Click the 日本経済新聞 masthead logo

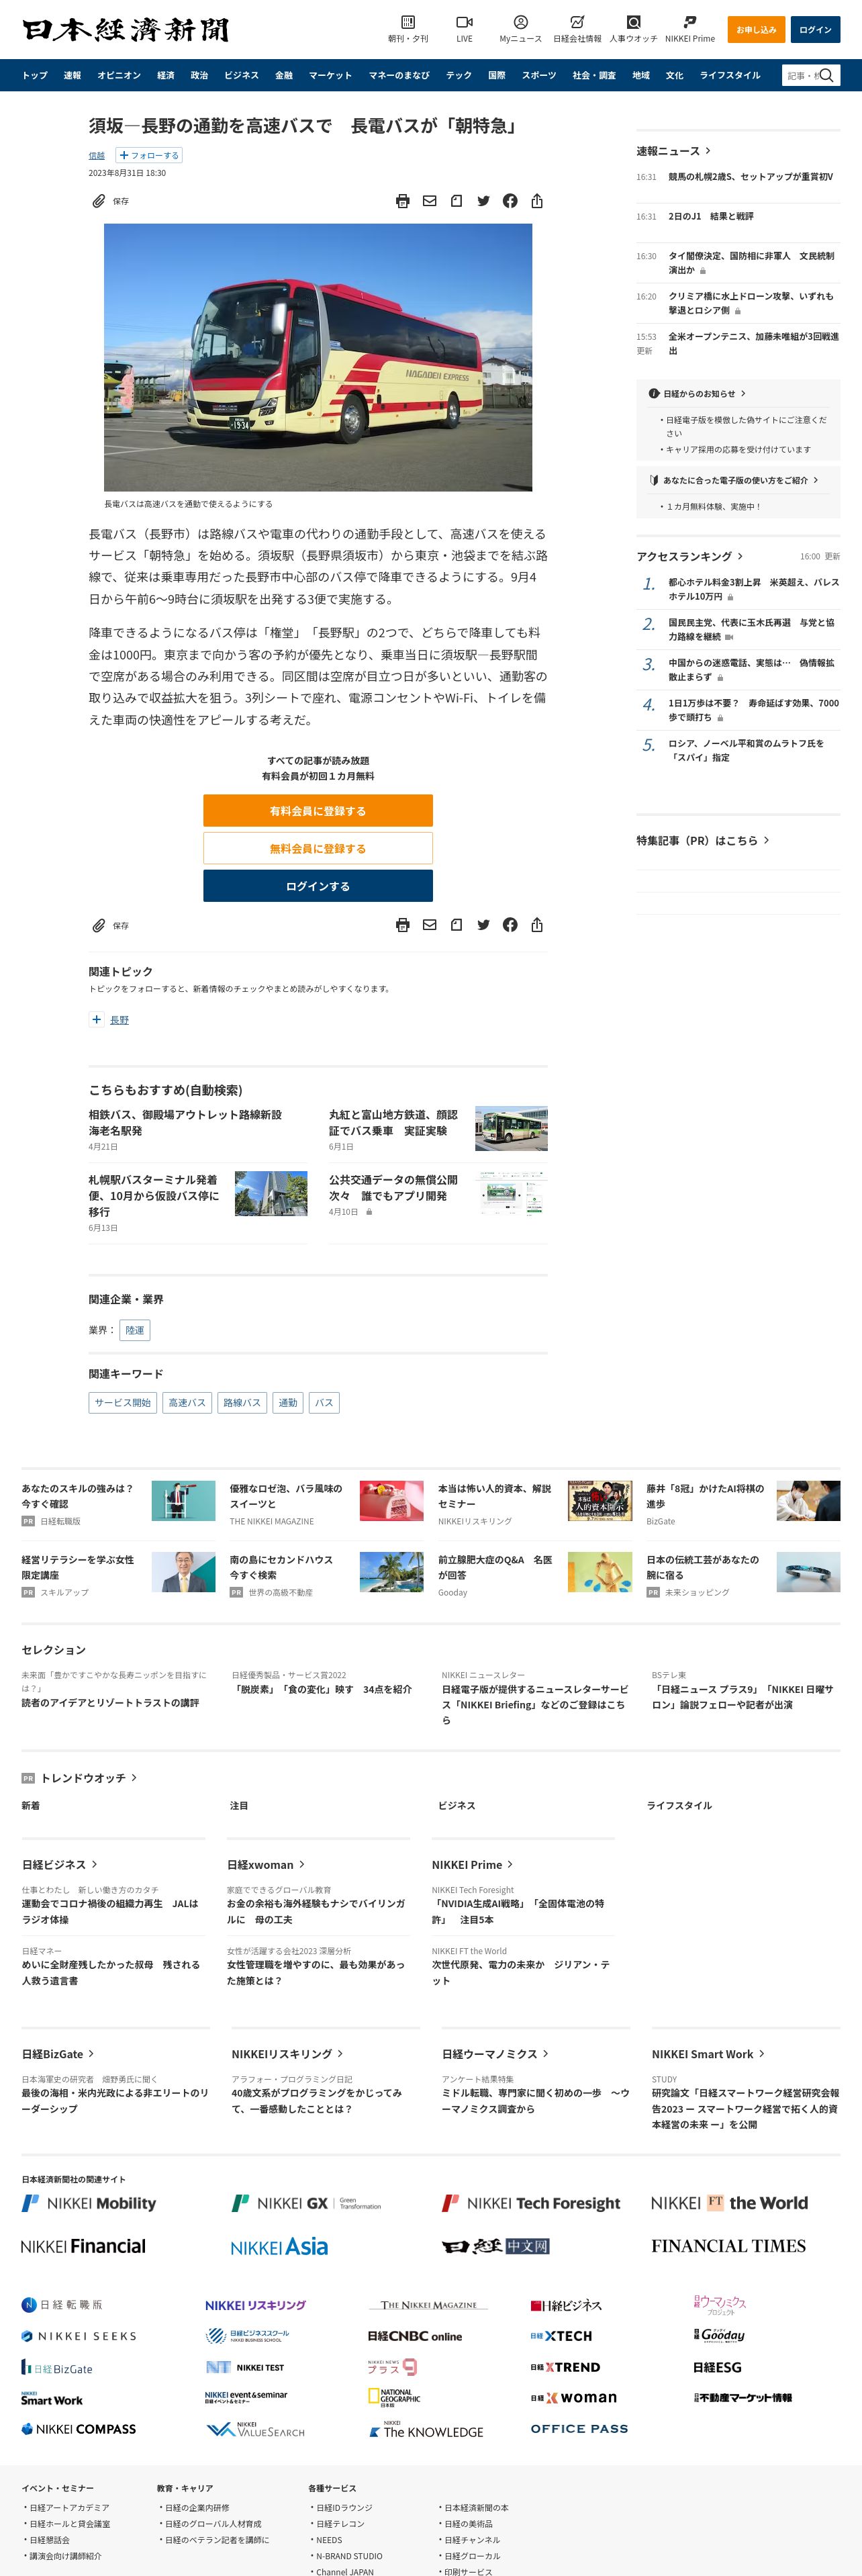(126, 30)
